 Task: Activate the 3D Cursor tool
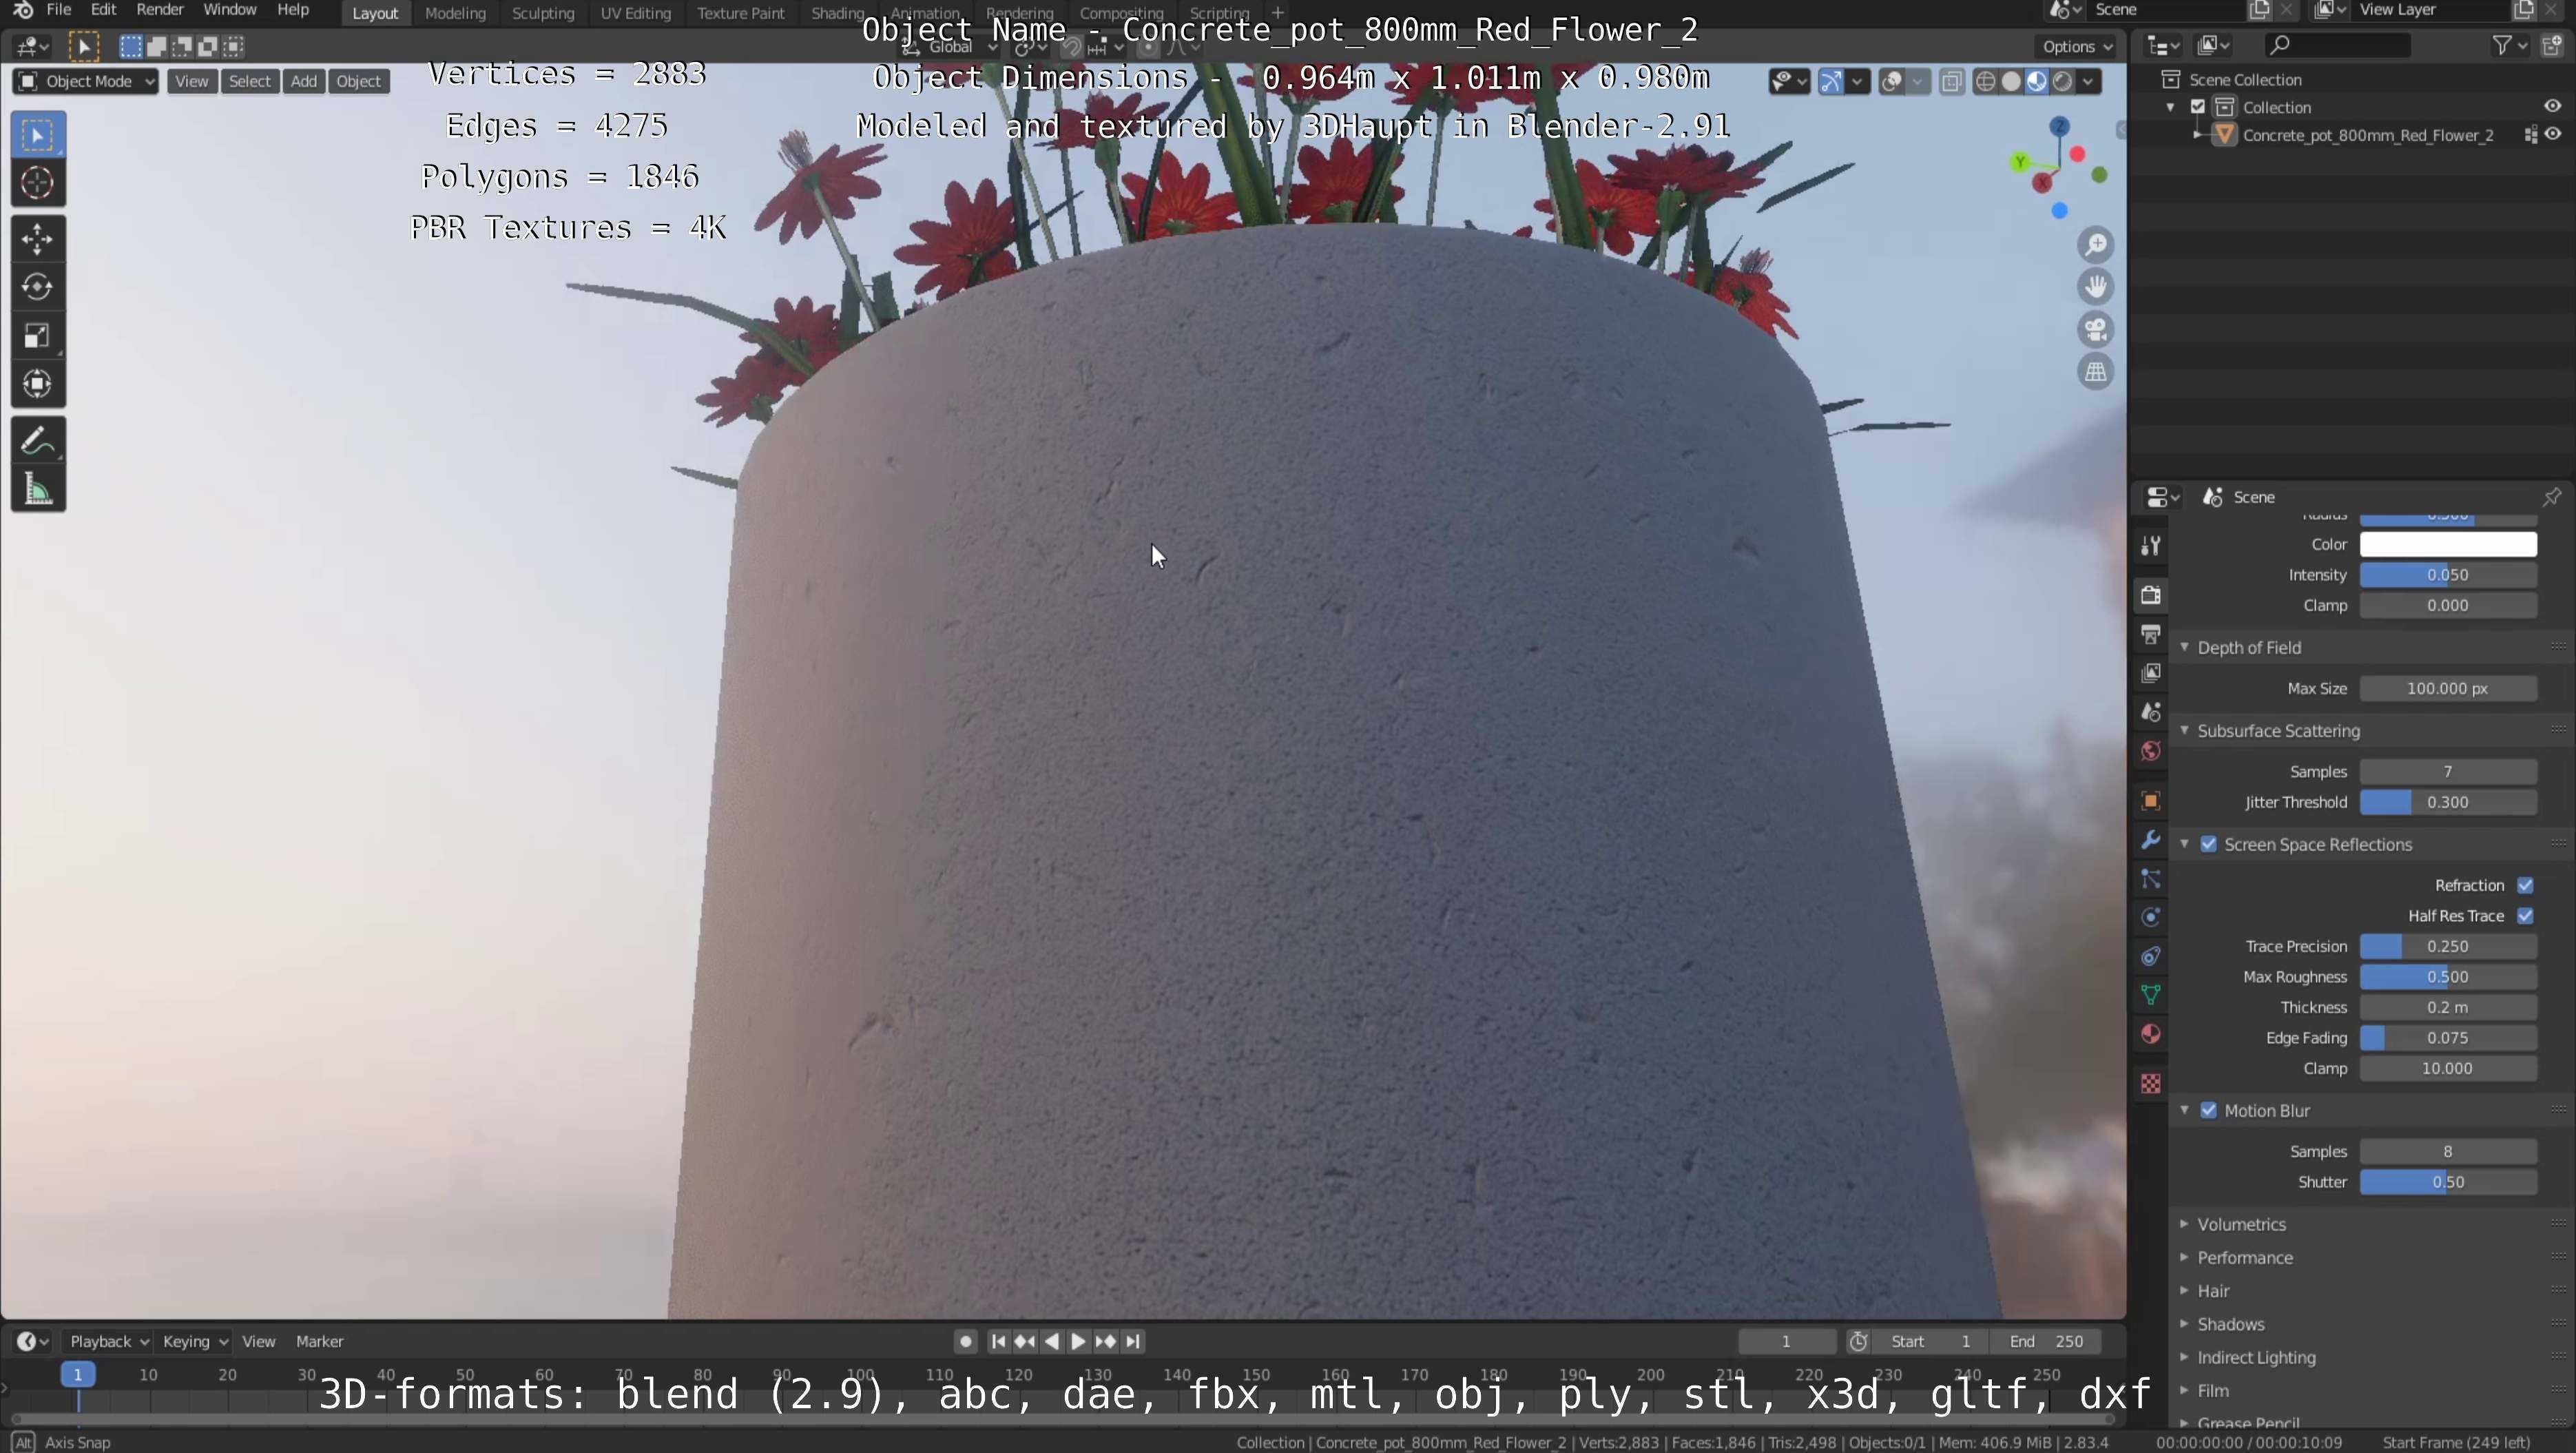pos(38,183)
